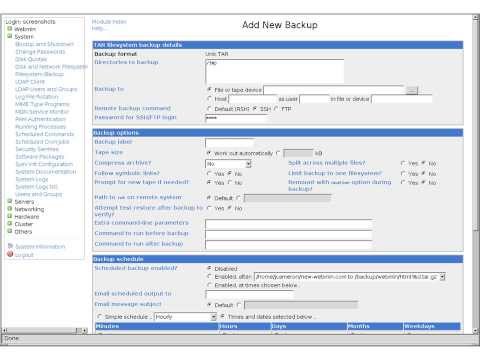
Task: Click the Password for SSH/FTP login field
Action: [x=237, y=118]
